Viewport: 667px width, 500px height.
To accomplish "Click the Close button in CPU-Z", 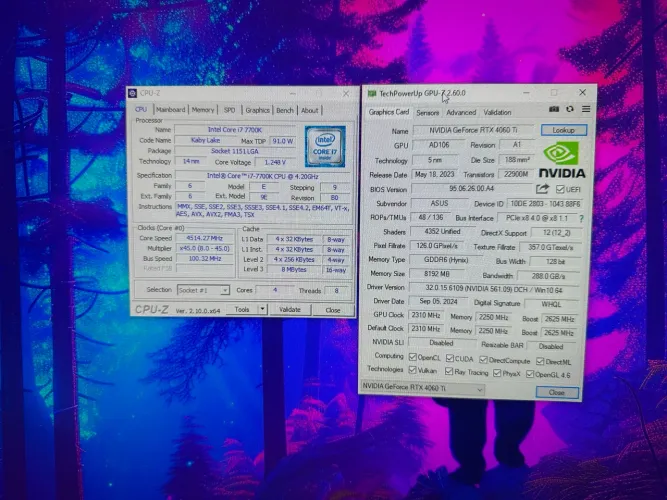I will (333, 310).
